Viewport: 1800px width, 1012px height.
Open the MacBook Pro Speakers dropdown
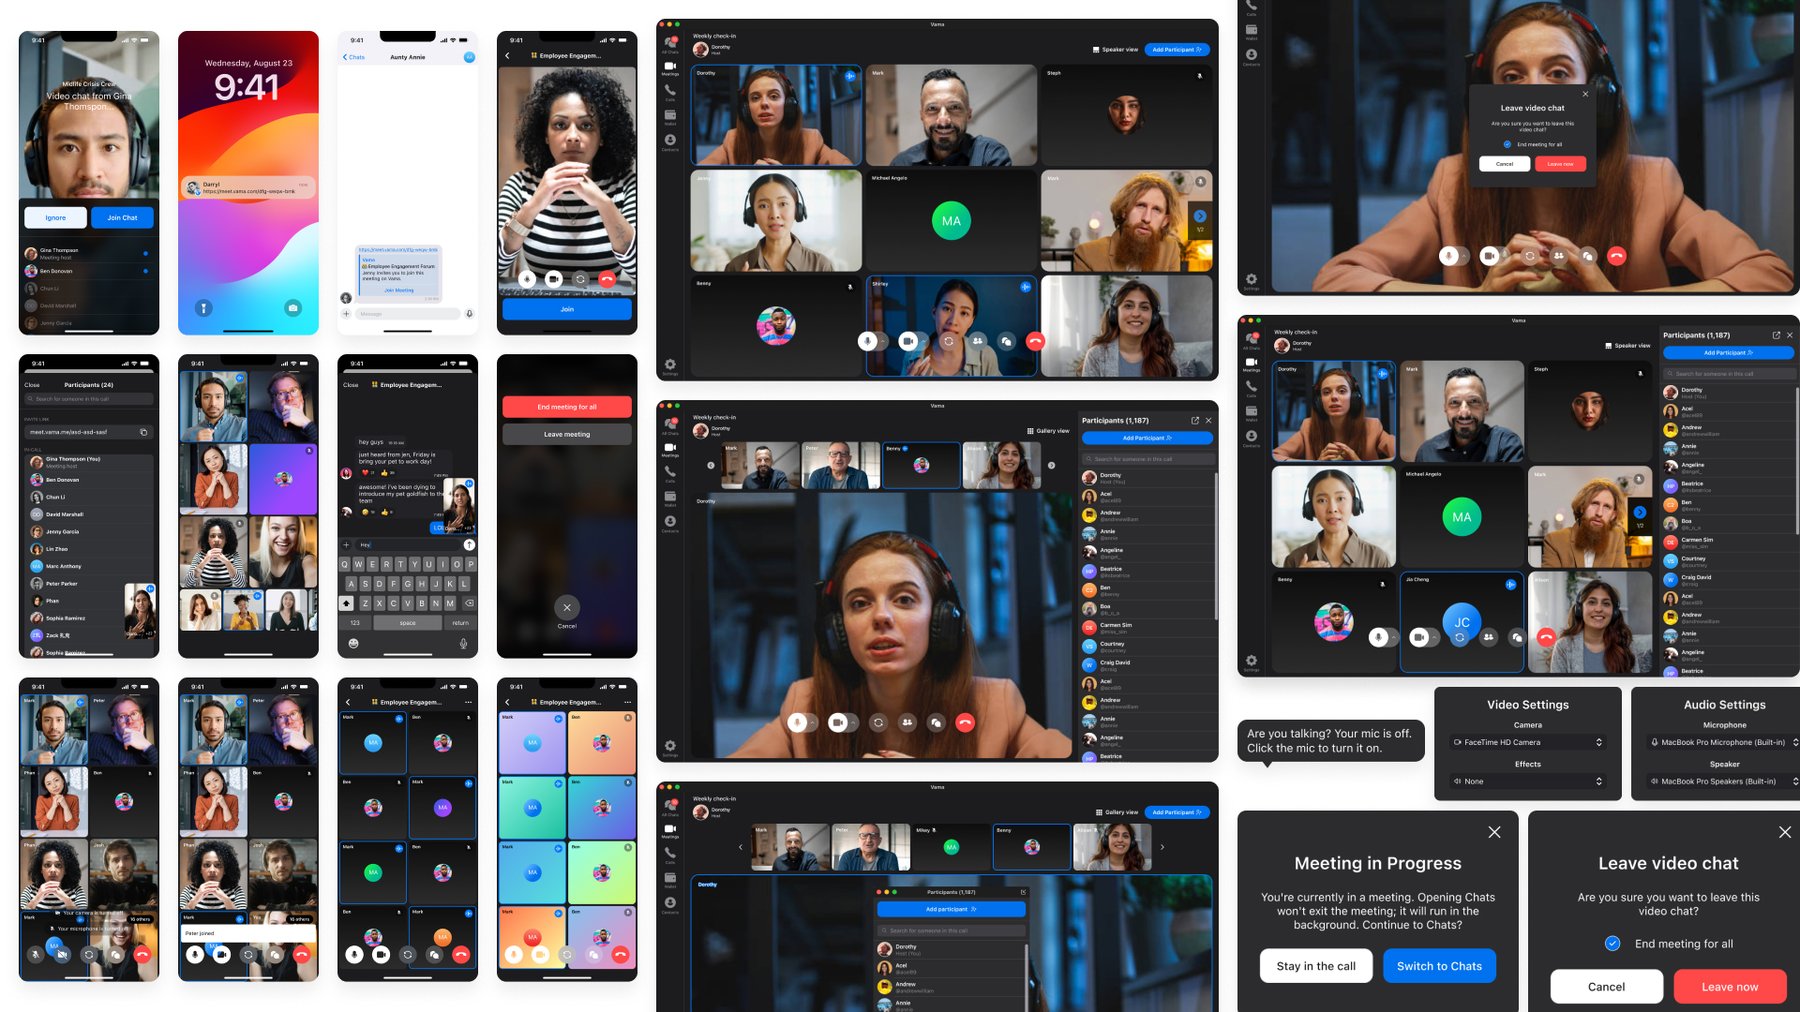click(x=1724, y=781)
